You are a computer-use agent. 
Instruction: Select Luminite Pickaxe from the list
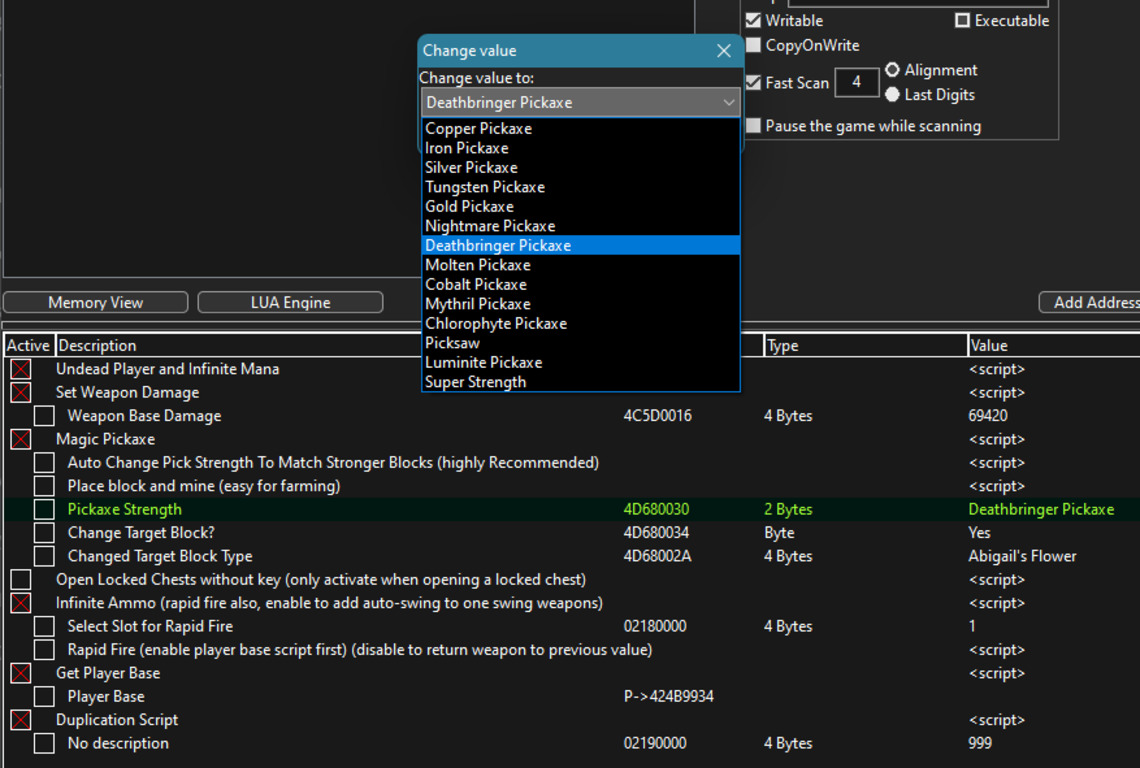coord(483,362)
